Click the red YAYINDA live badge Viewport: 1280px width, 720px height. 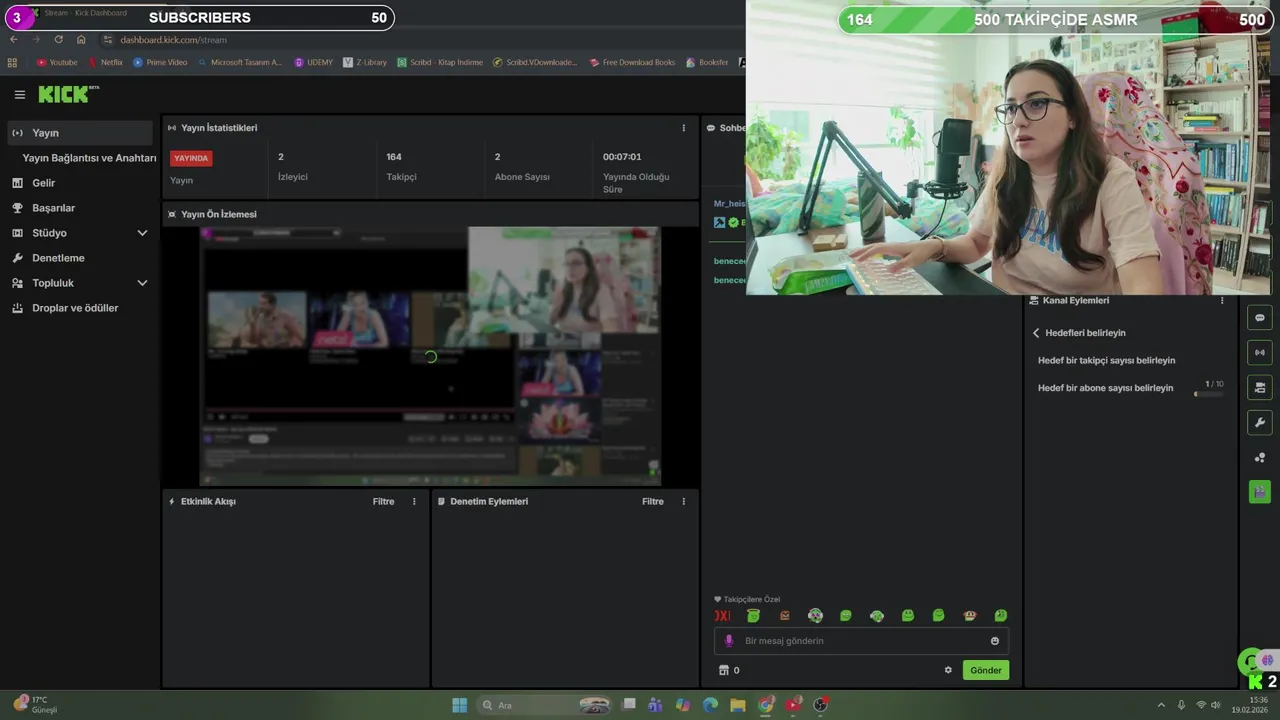click(191, 158)
